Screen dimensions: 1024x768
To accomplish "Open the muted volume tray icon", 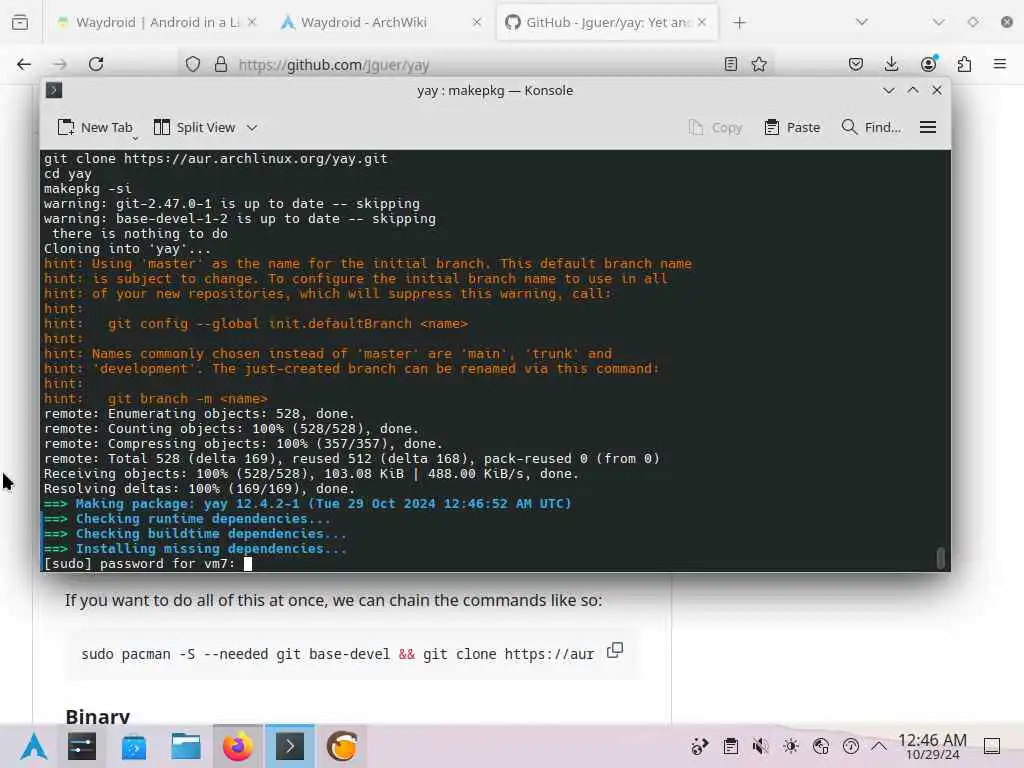I will pos(760,746).
